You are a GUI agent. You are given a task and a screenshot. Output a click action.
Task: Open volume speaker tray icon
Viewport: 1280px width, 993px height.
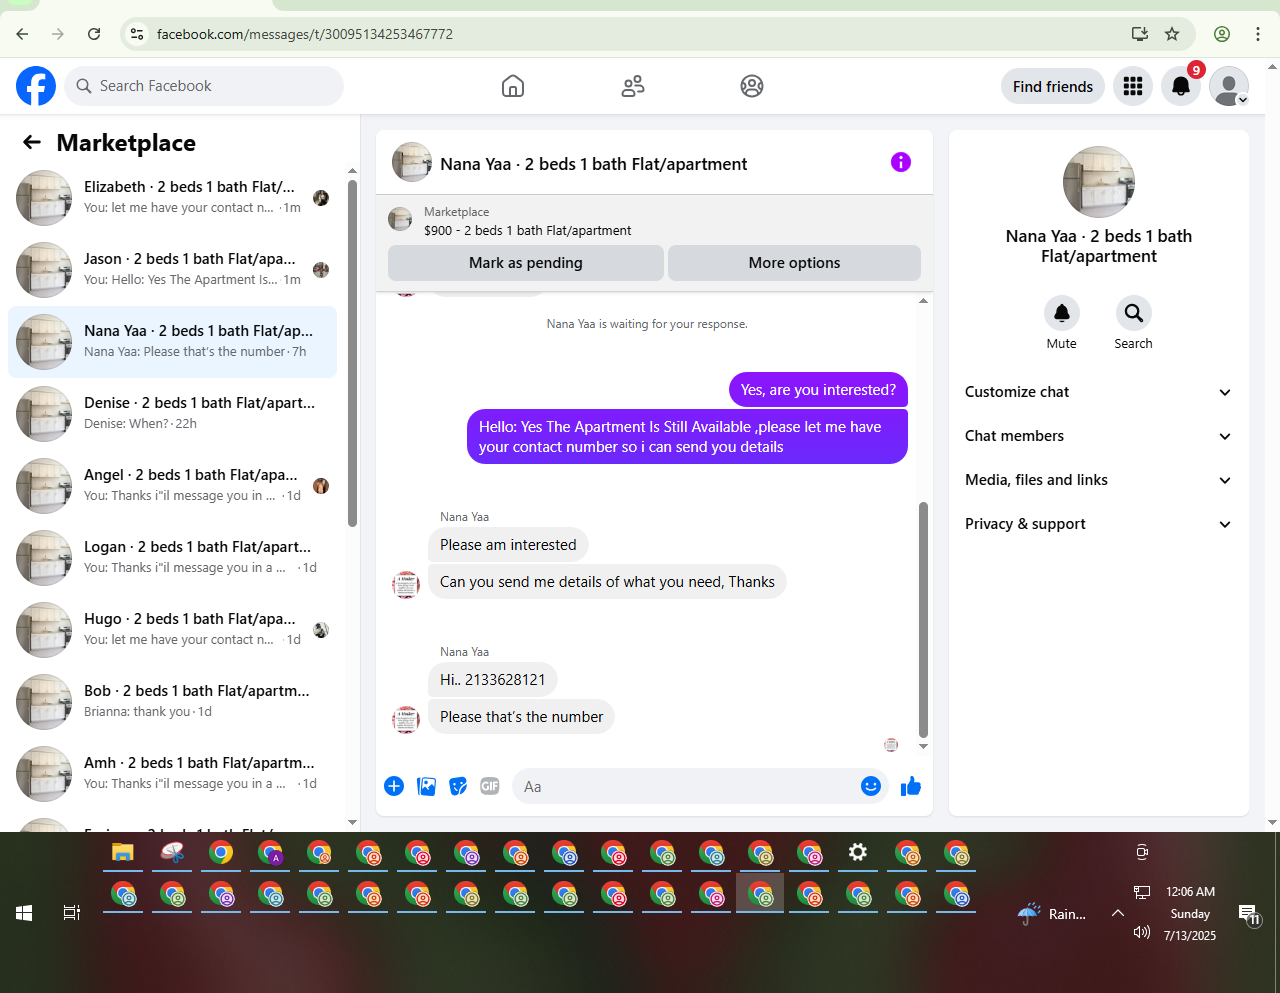(x=1142, y=933)
